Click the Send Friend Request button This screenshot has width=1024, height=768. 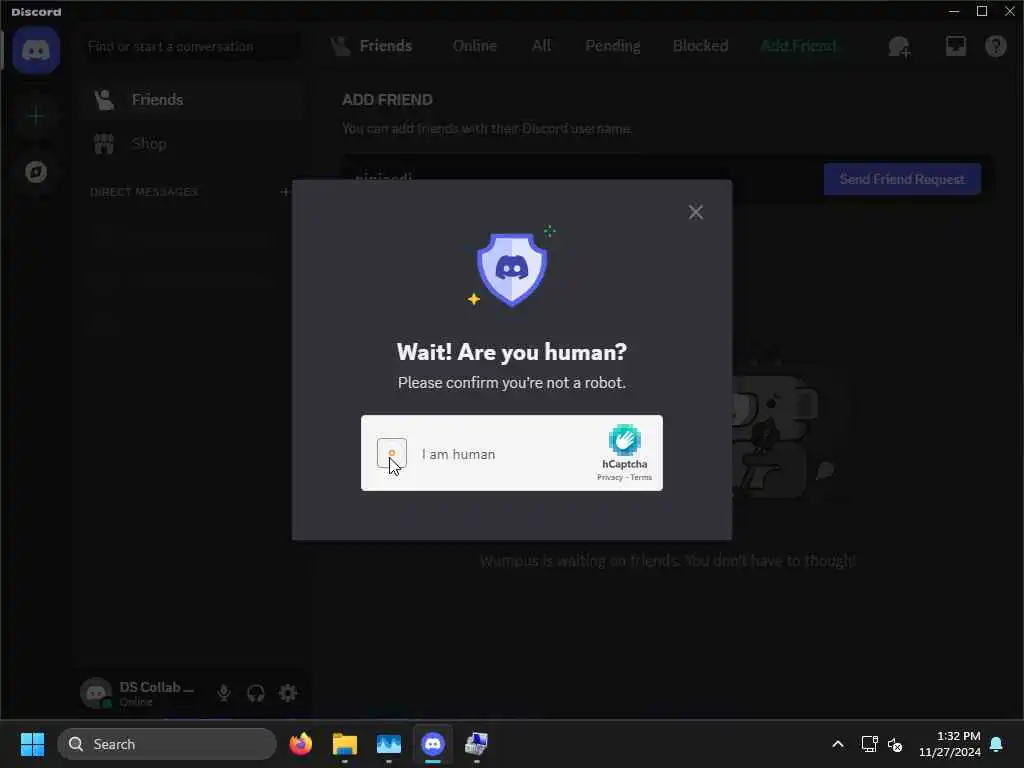[x=902, y=179]
